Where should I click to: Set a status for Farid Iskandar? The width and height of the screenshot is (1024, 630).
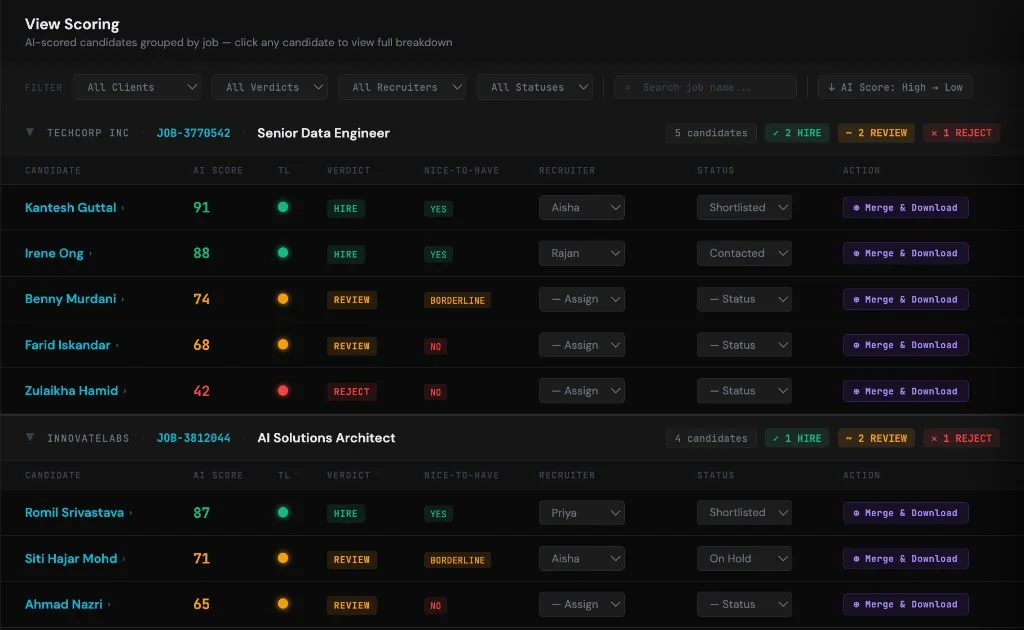tap(744, 345)
